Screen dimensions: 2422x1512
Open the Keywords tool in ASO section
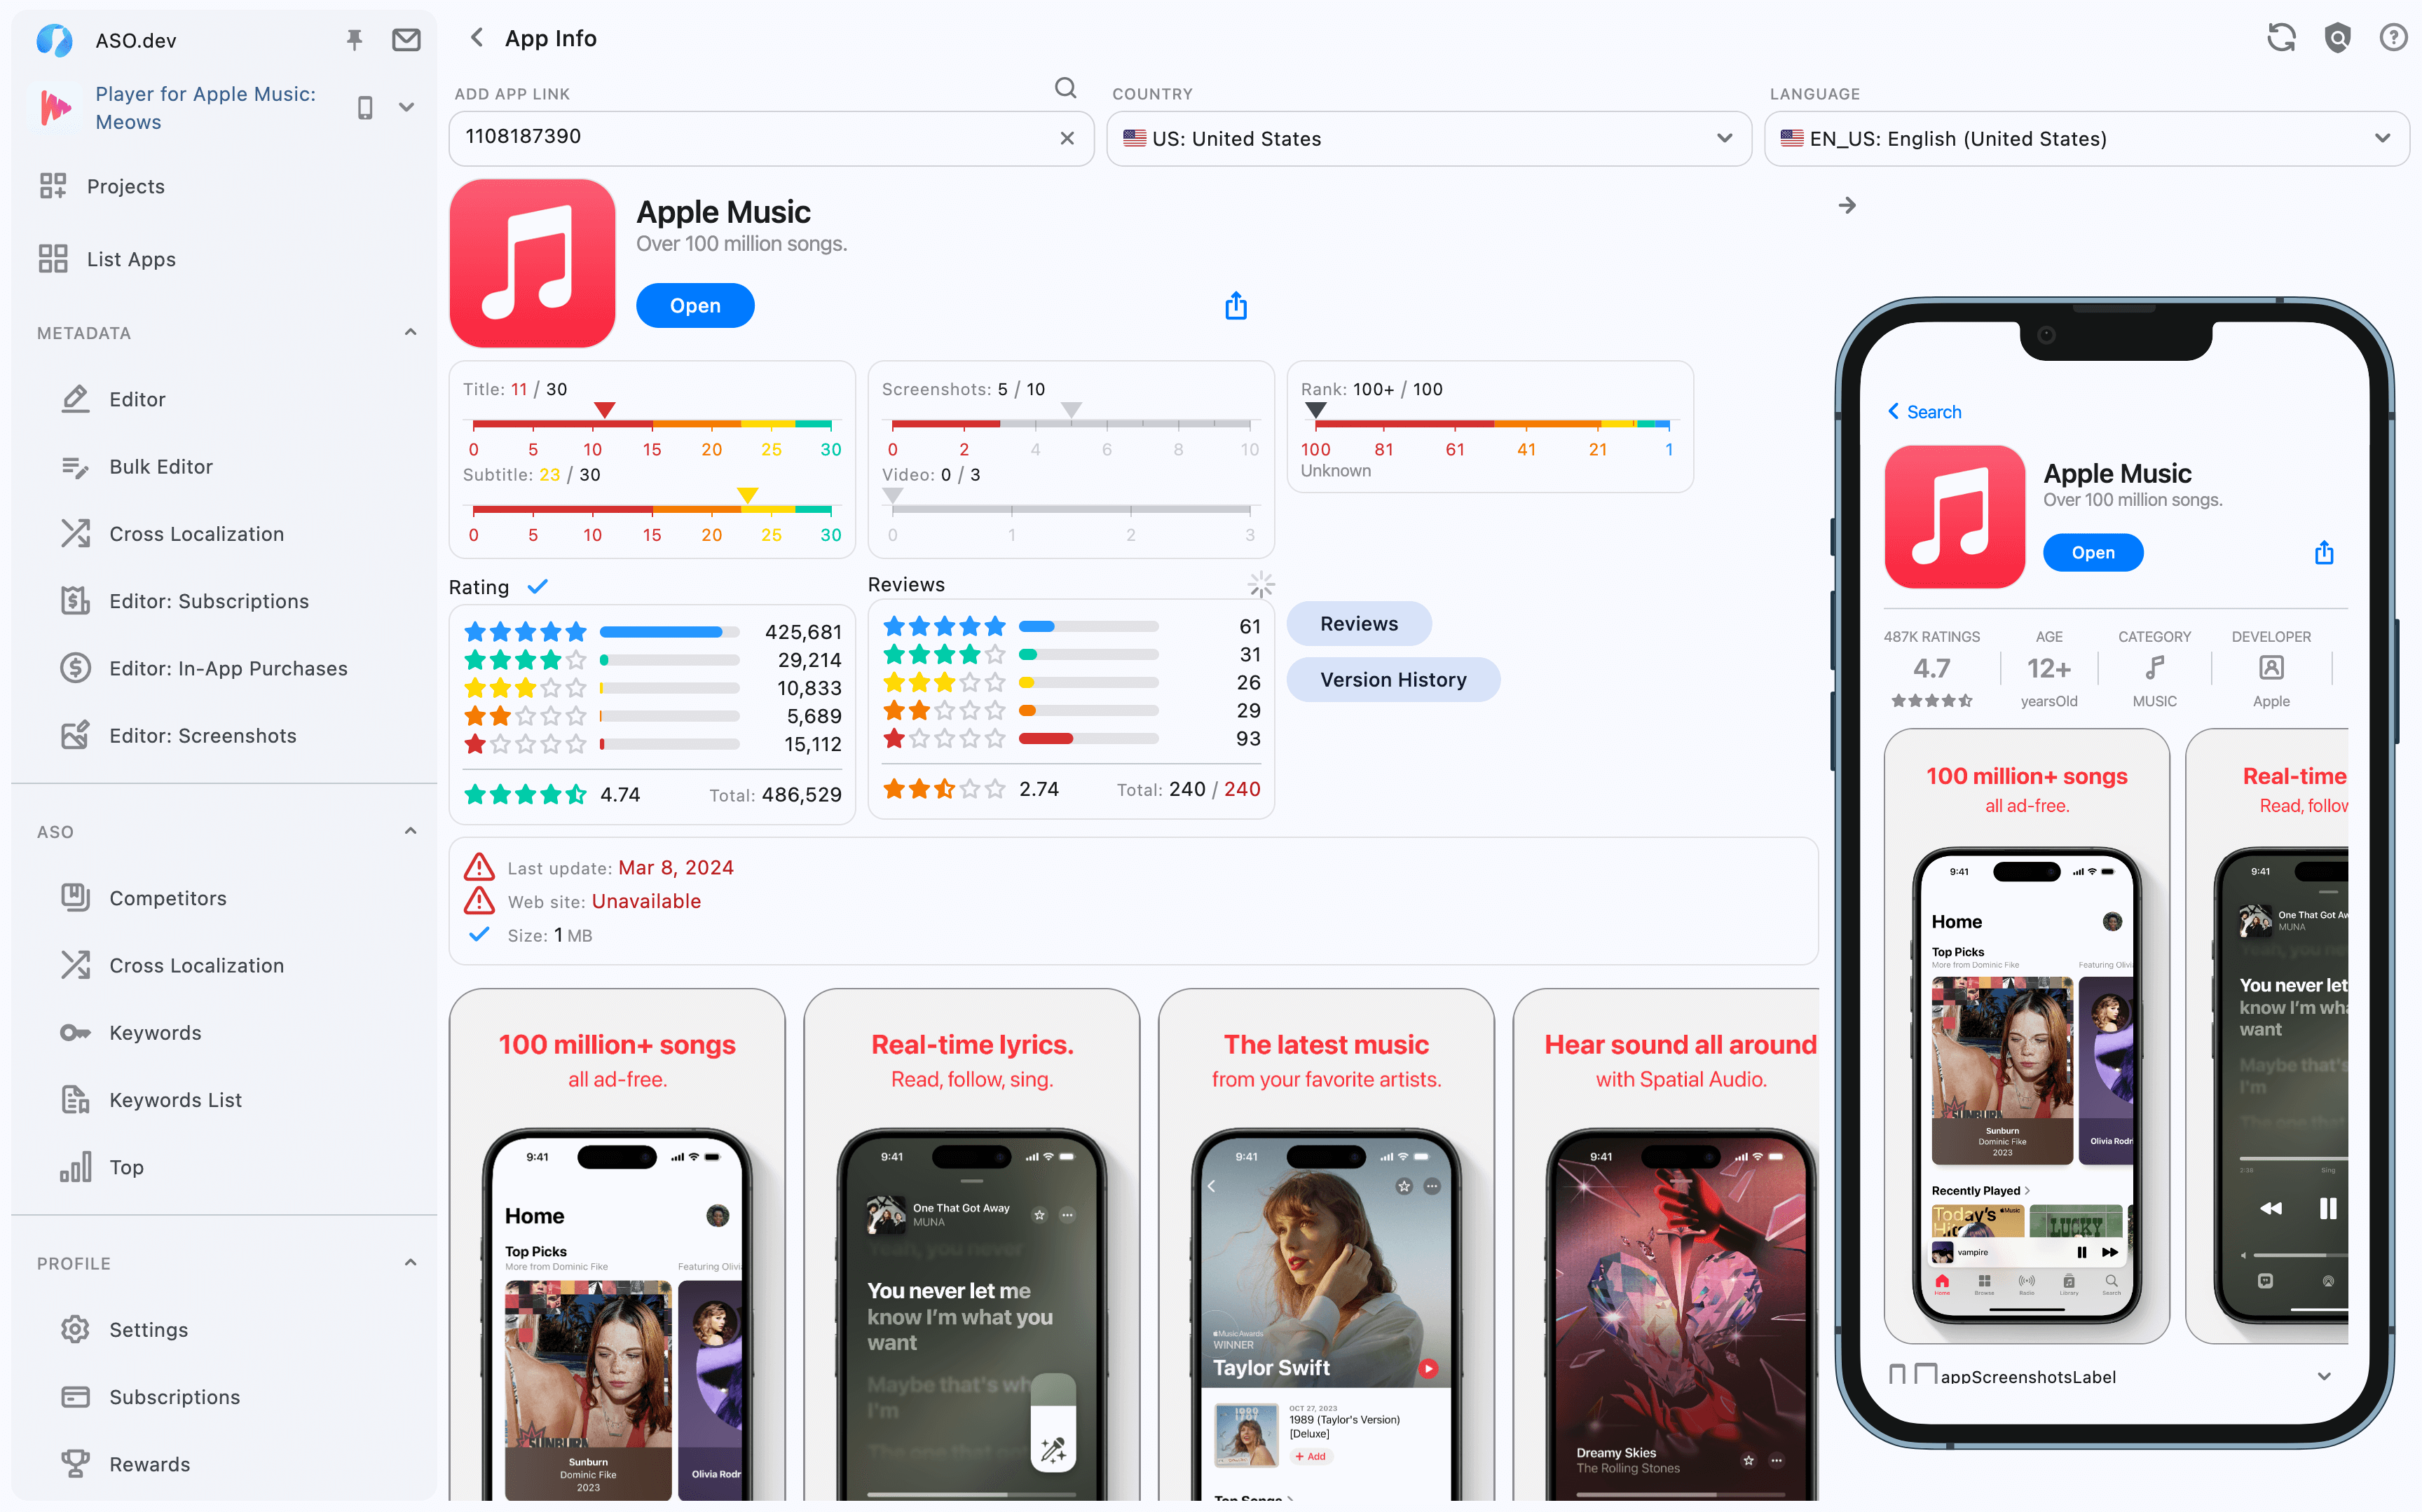[x=155, y=1031]
